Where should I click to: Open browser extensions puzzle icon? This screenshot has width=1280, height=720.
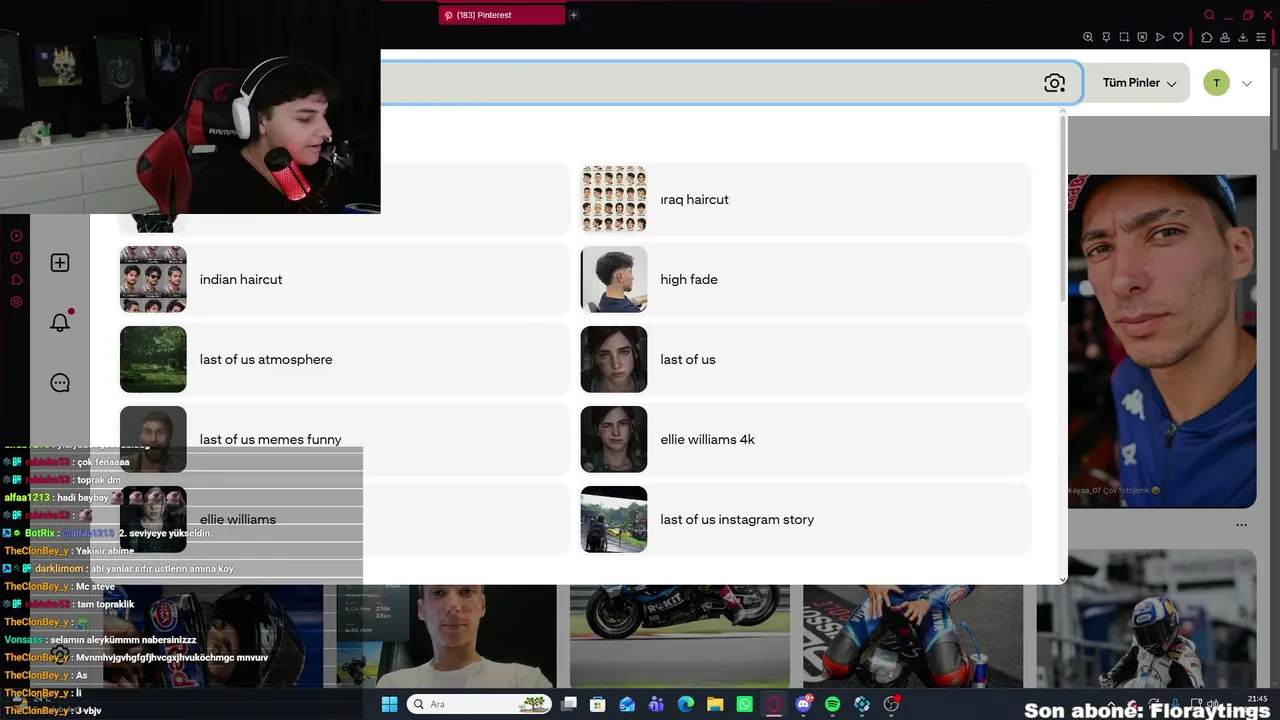(x=1207, y=37)
